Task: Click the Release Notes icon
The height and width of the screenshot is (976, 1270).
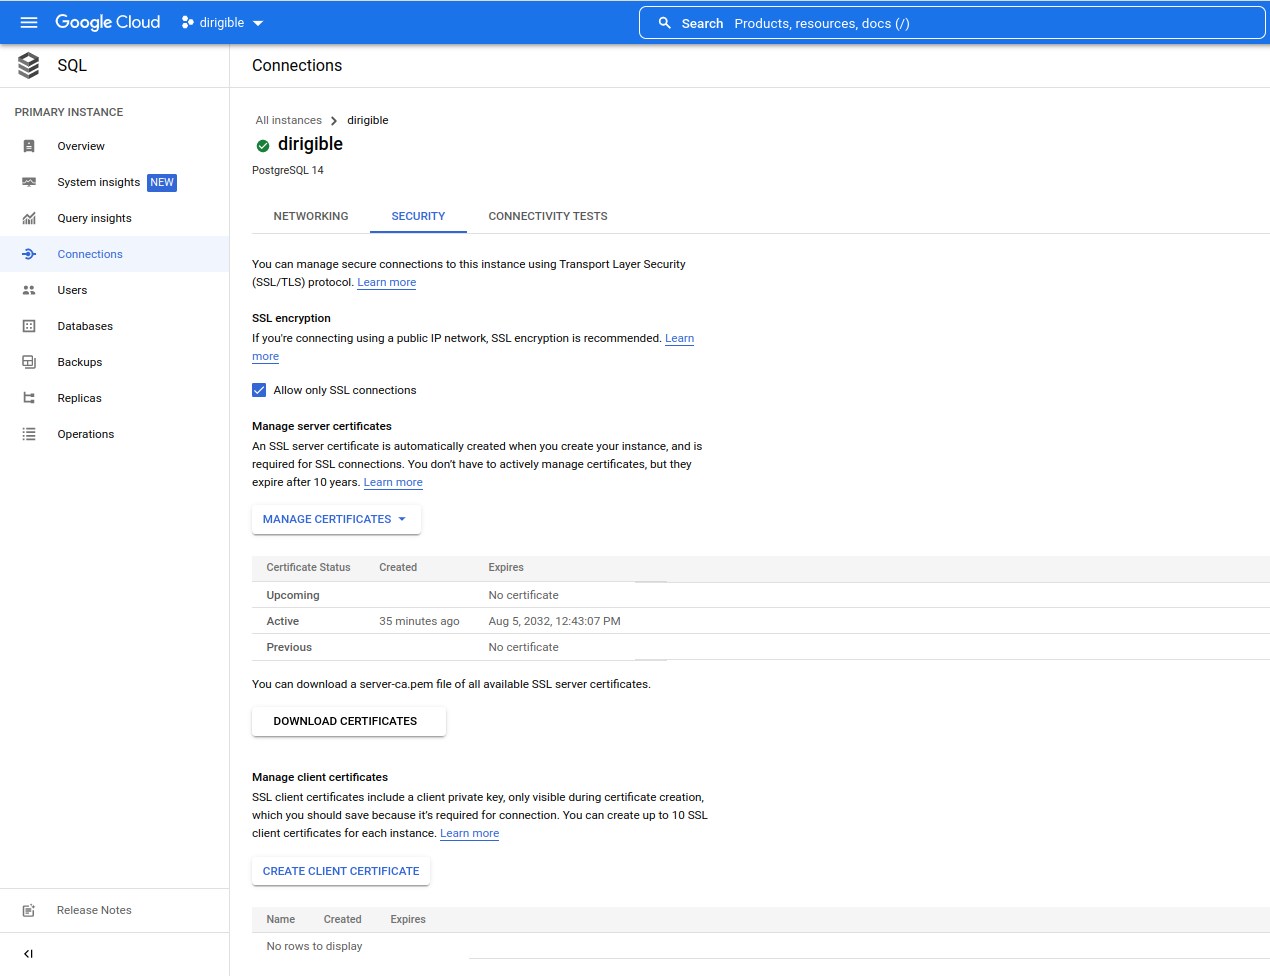Action: pos(29,910)
